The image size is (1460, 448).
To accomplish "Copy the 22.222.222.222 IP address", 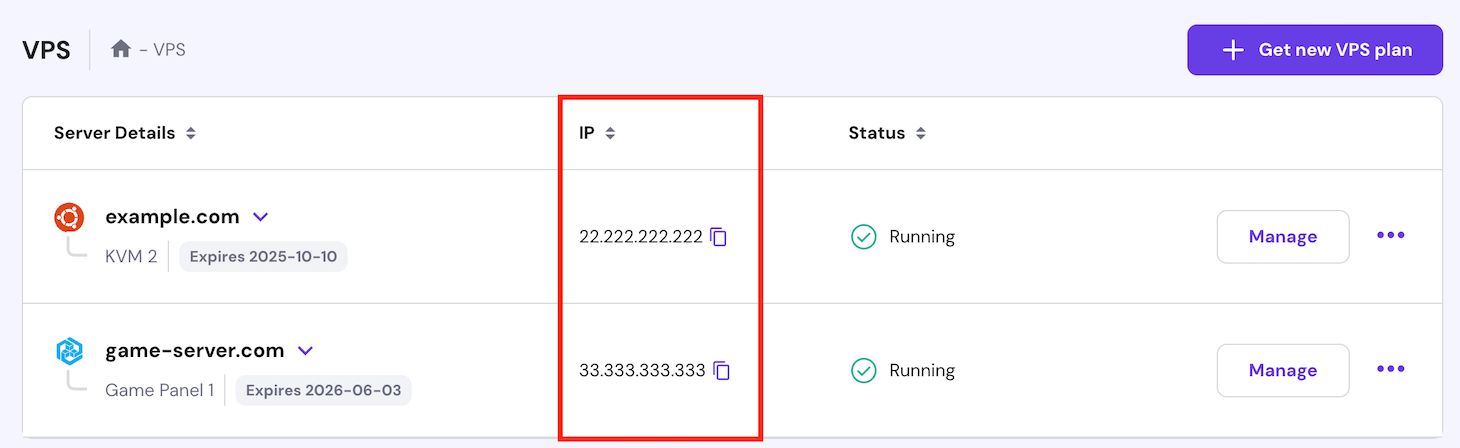I will [x=719, y=237].
